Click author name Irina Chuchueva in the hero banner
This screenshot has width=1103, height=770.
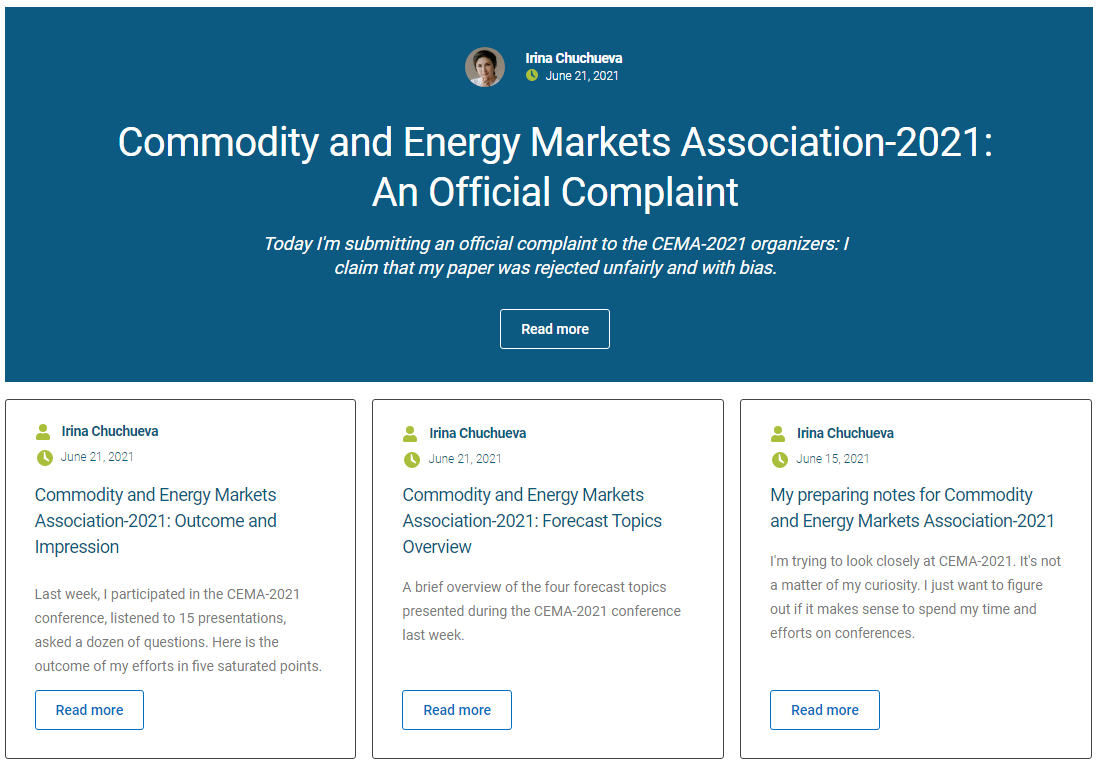[573, 58]
